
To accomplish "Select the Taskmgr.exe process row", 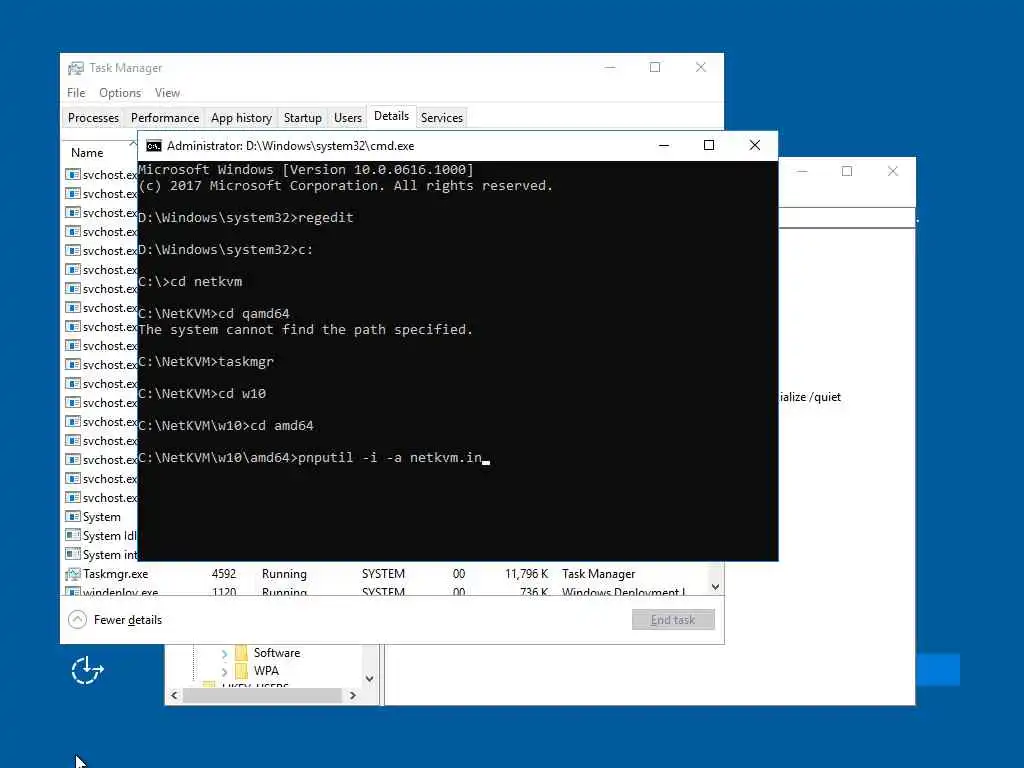I will [x=385, y=574].
